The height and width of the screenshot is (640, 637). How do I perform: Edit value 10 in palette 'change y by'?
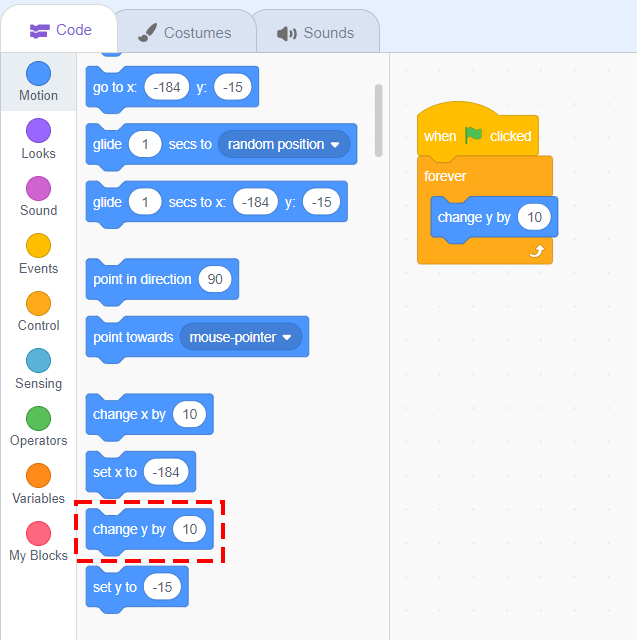[x=189, y=529]
